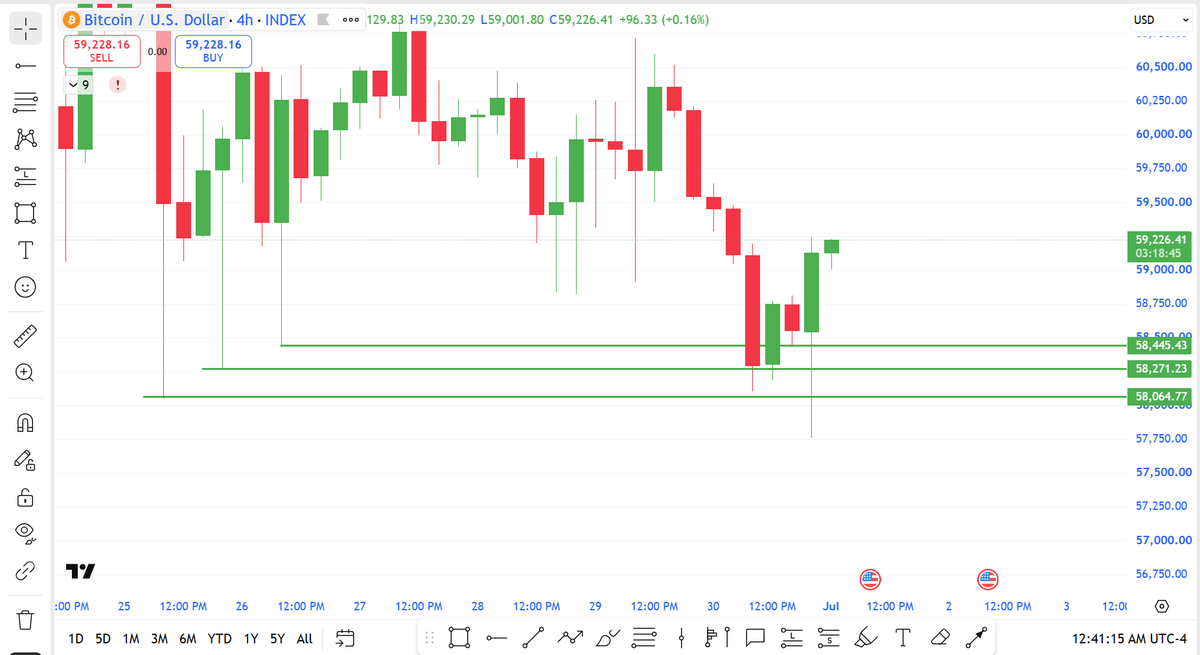Select Fib retracement tool in bottom favorites toolbar
The image size is (1200, 655).
point(644,636)
